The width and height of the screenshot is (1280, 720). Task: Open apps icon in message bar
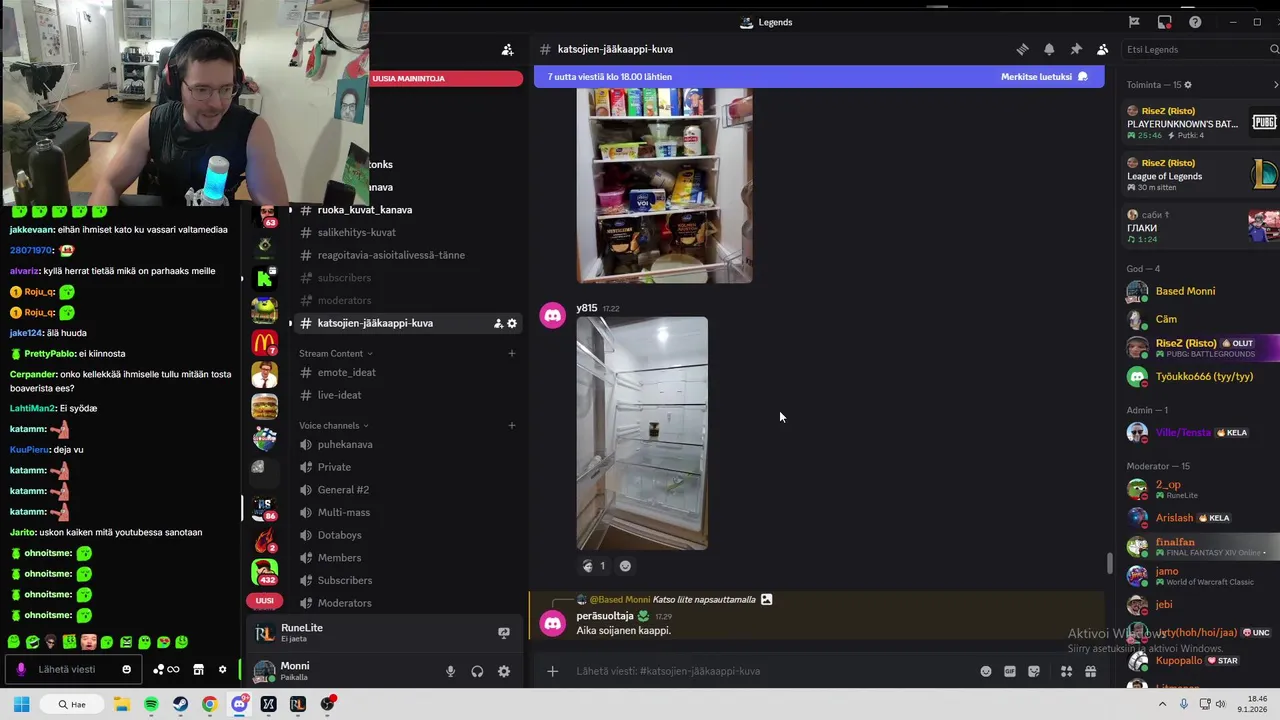[1066, 672]
